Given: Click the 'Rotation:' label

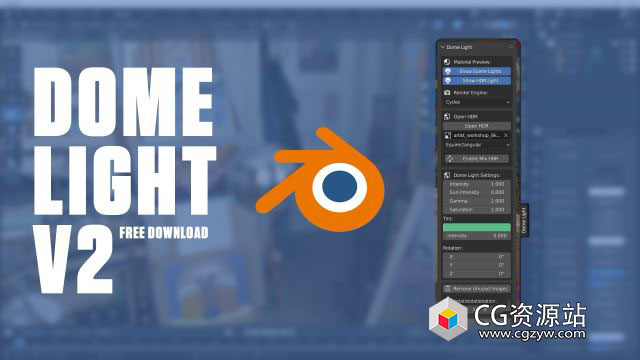Looking at the screenshot, I should pos(452,248).
